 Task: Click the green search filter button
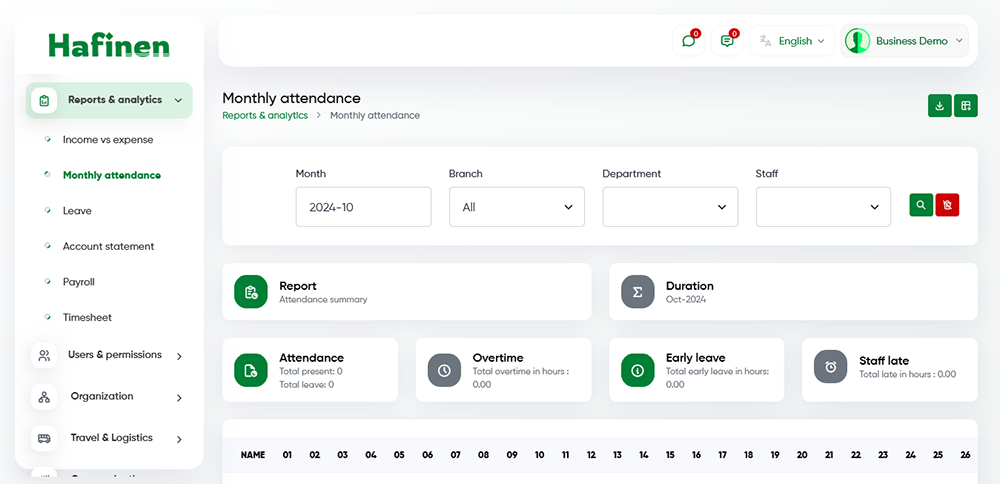coord(921,205)
